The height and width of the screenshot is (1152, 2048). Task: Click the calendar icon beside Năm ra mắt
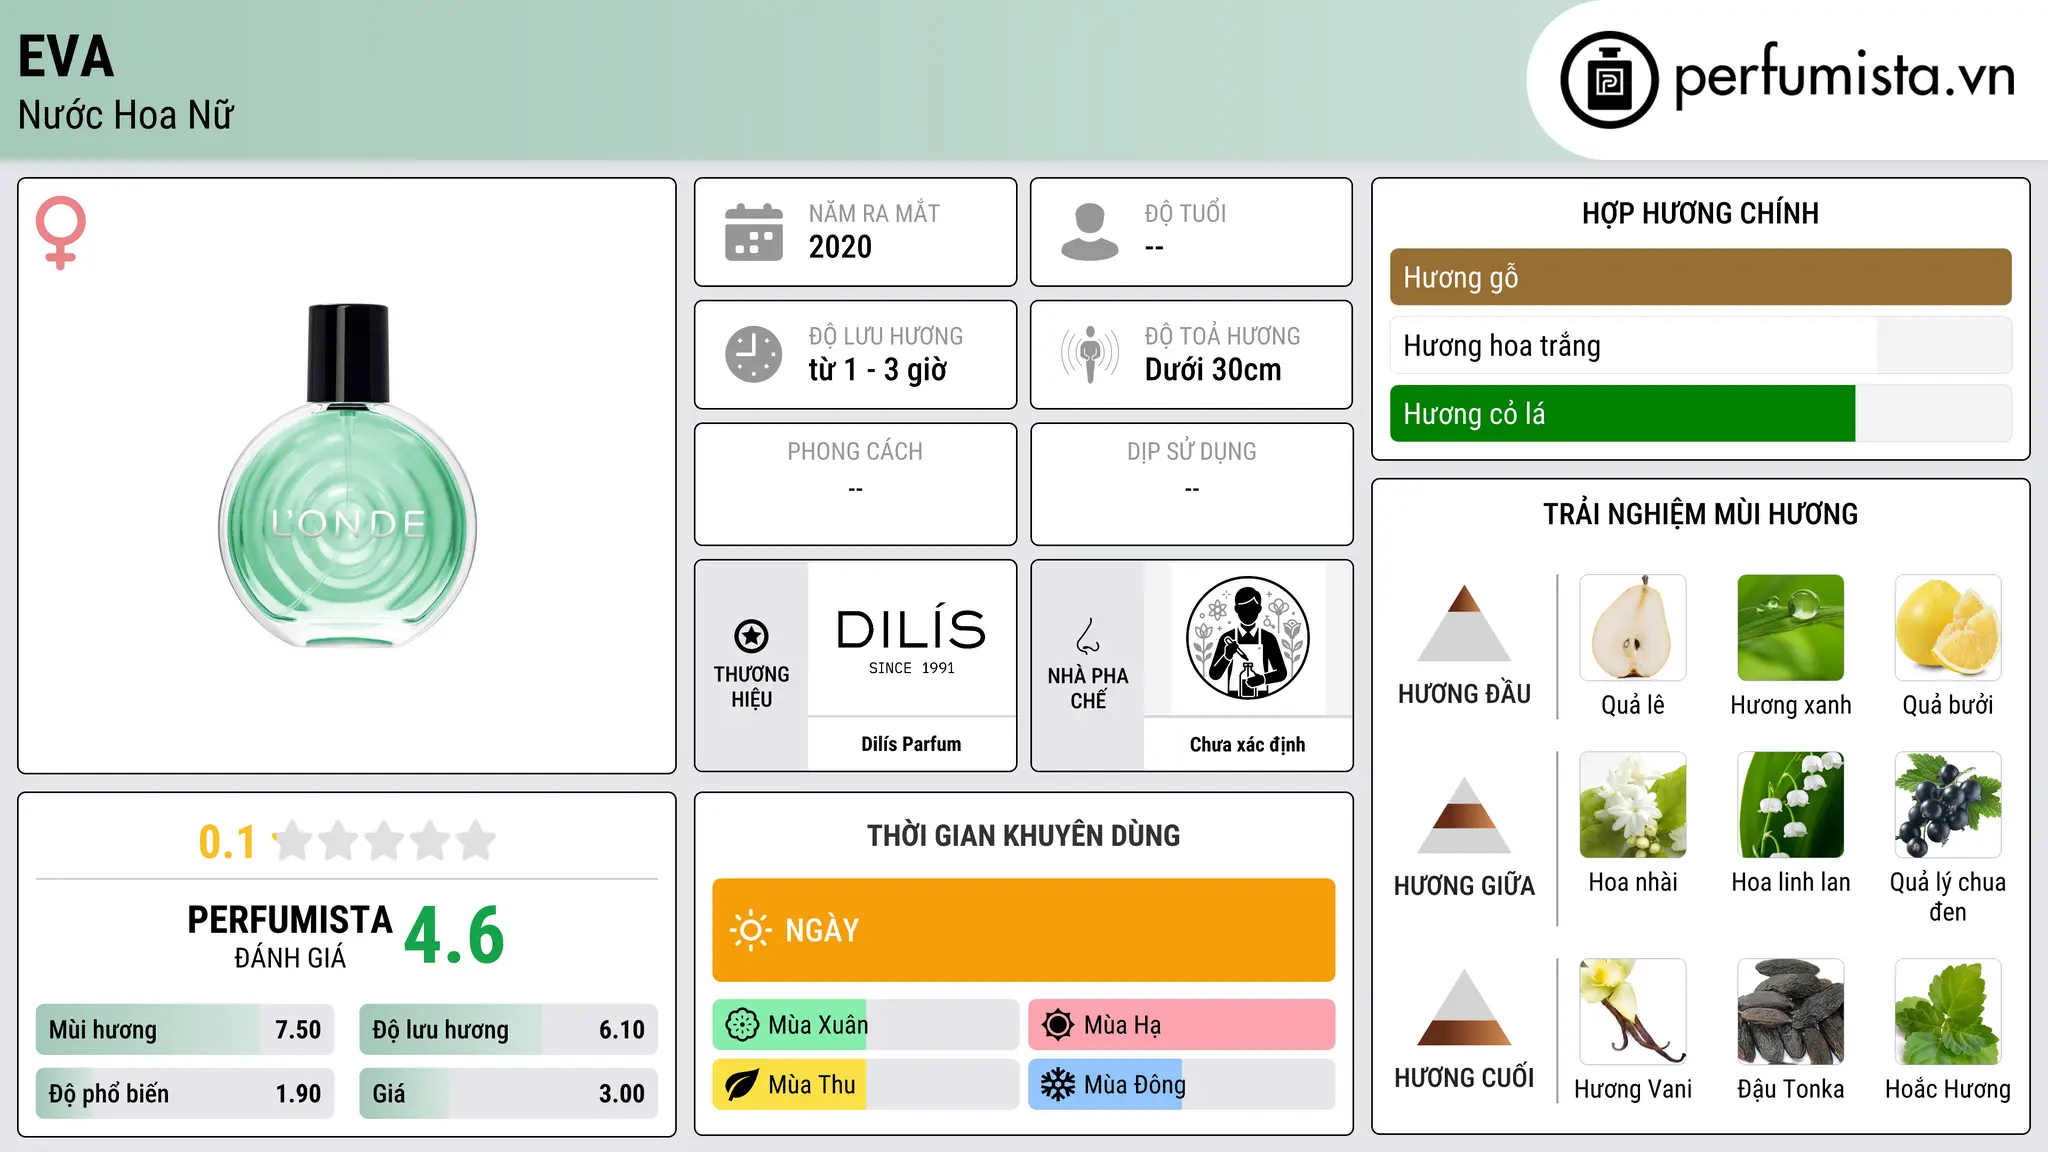(x=754, y=232)
